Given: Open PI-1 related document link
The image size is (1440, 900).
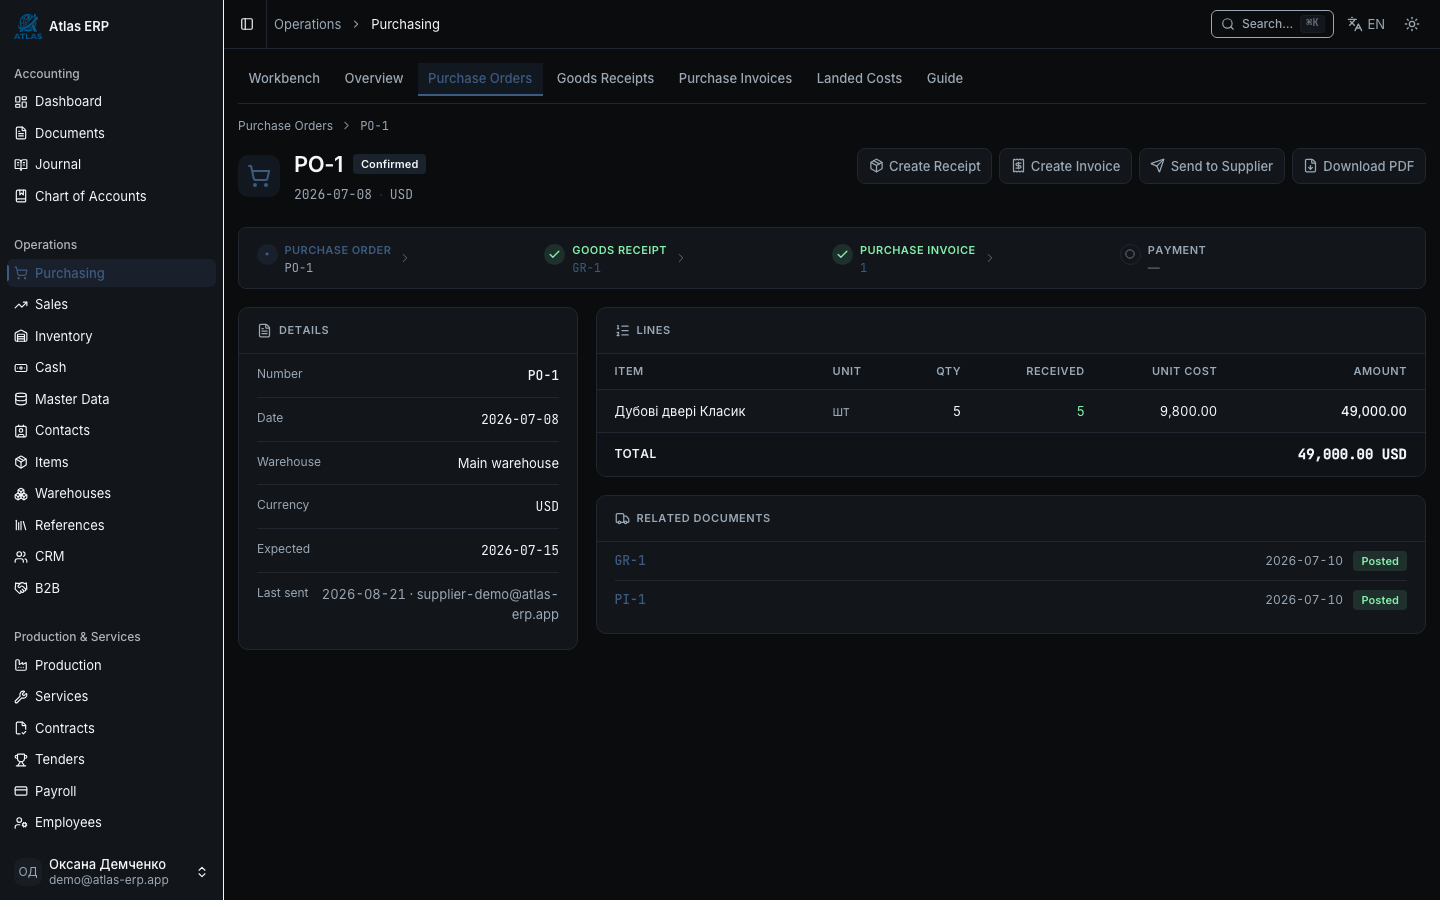Looking at the screenshot, I should [630, 600].
